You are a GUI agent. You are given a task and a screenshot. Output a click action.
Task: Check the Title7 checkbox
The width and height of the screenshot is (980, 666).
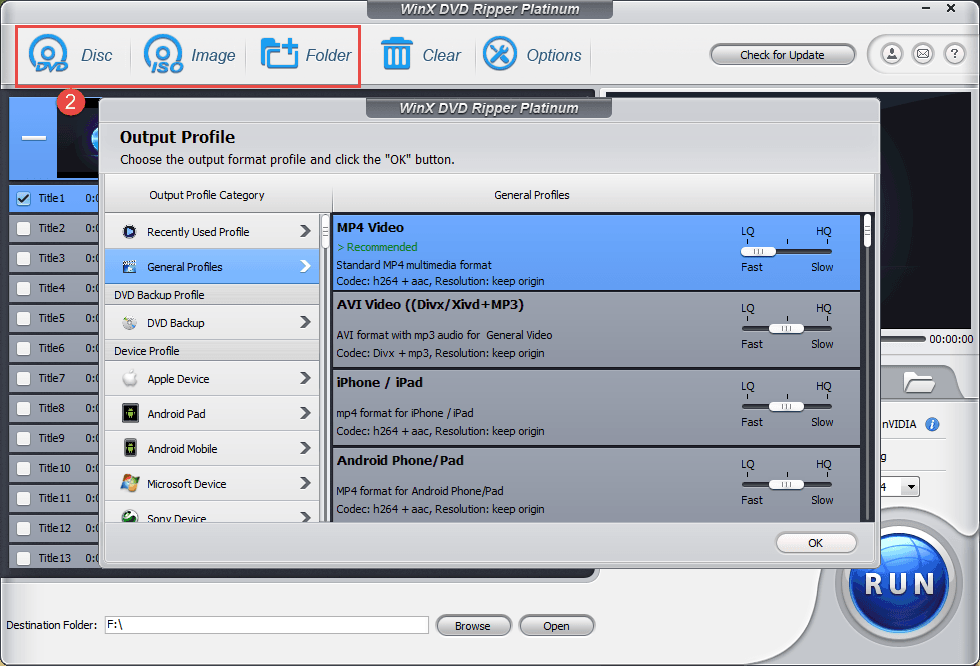click(x=24, y=378)
